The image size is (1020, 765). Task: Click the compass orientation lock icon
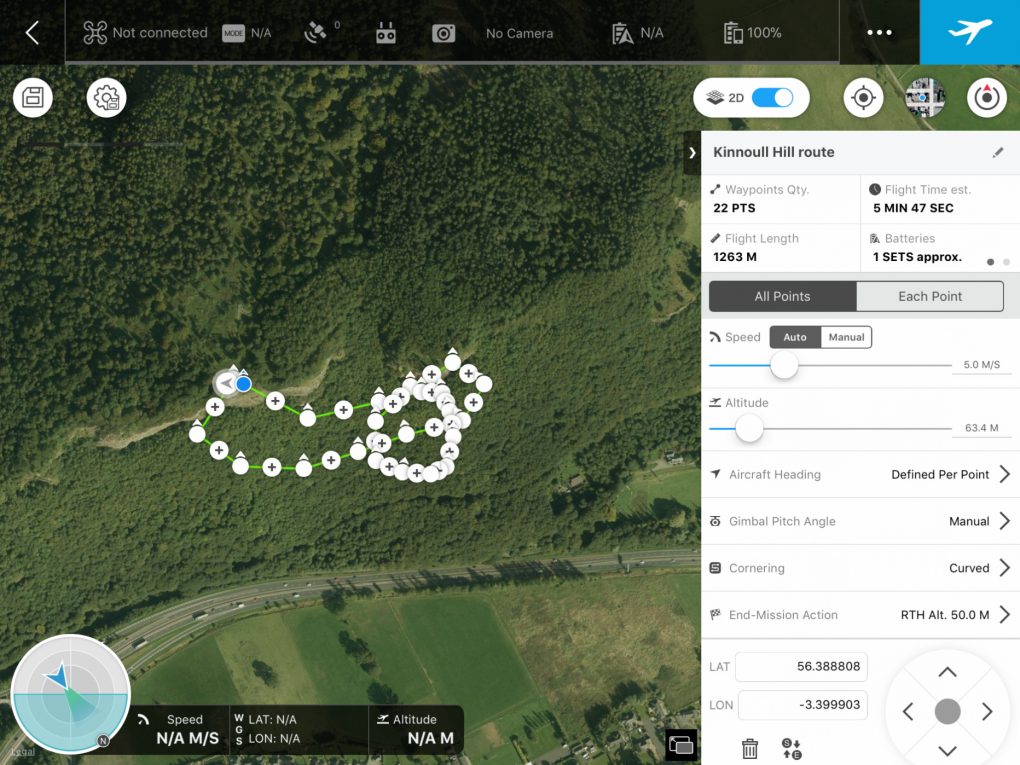[987, 98]
